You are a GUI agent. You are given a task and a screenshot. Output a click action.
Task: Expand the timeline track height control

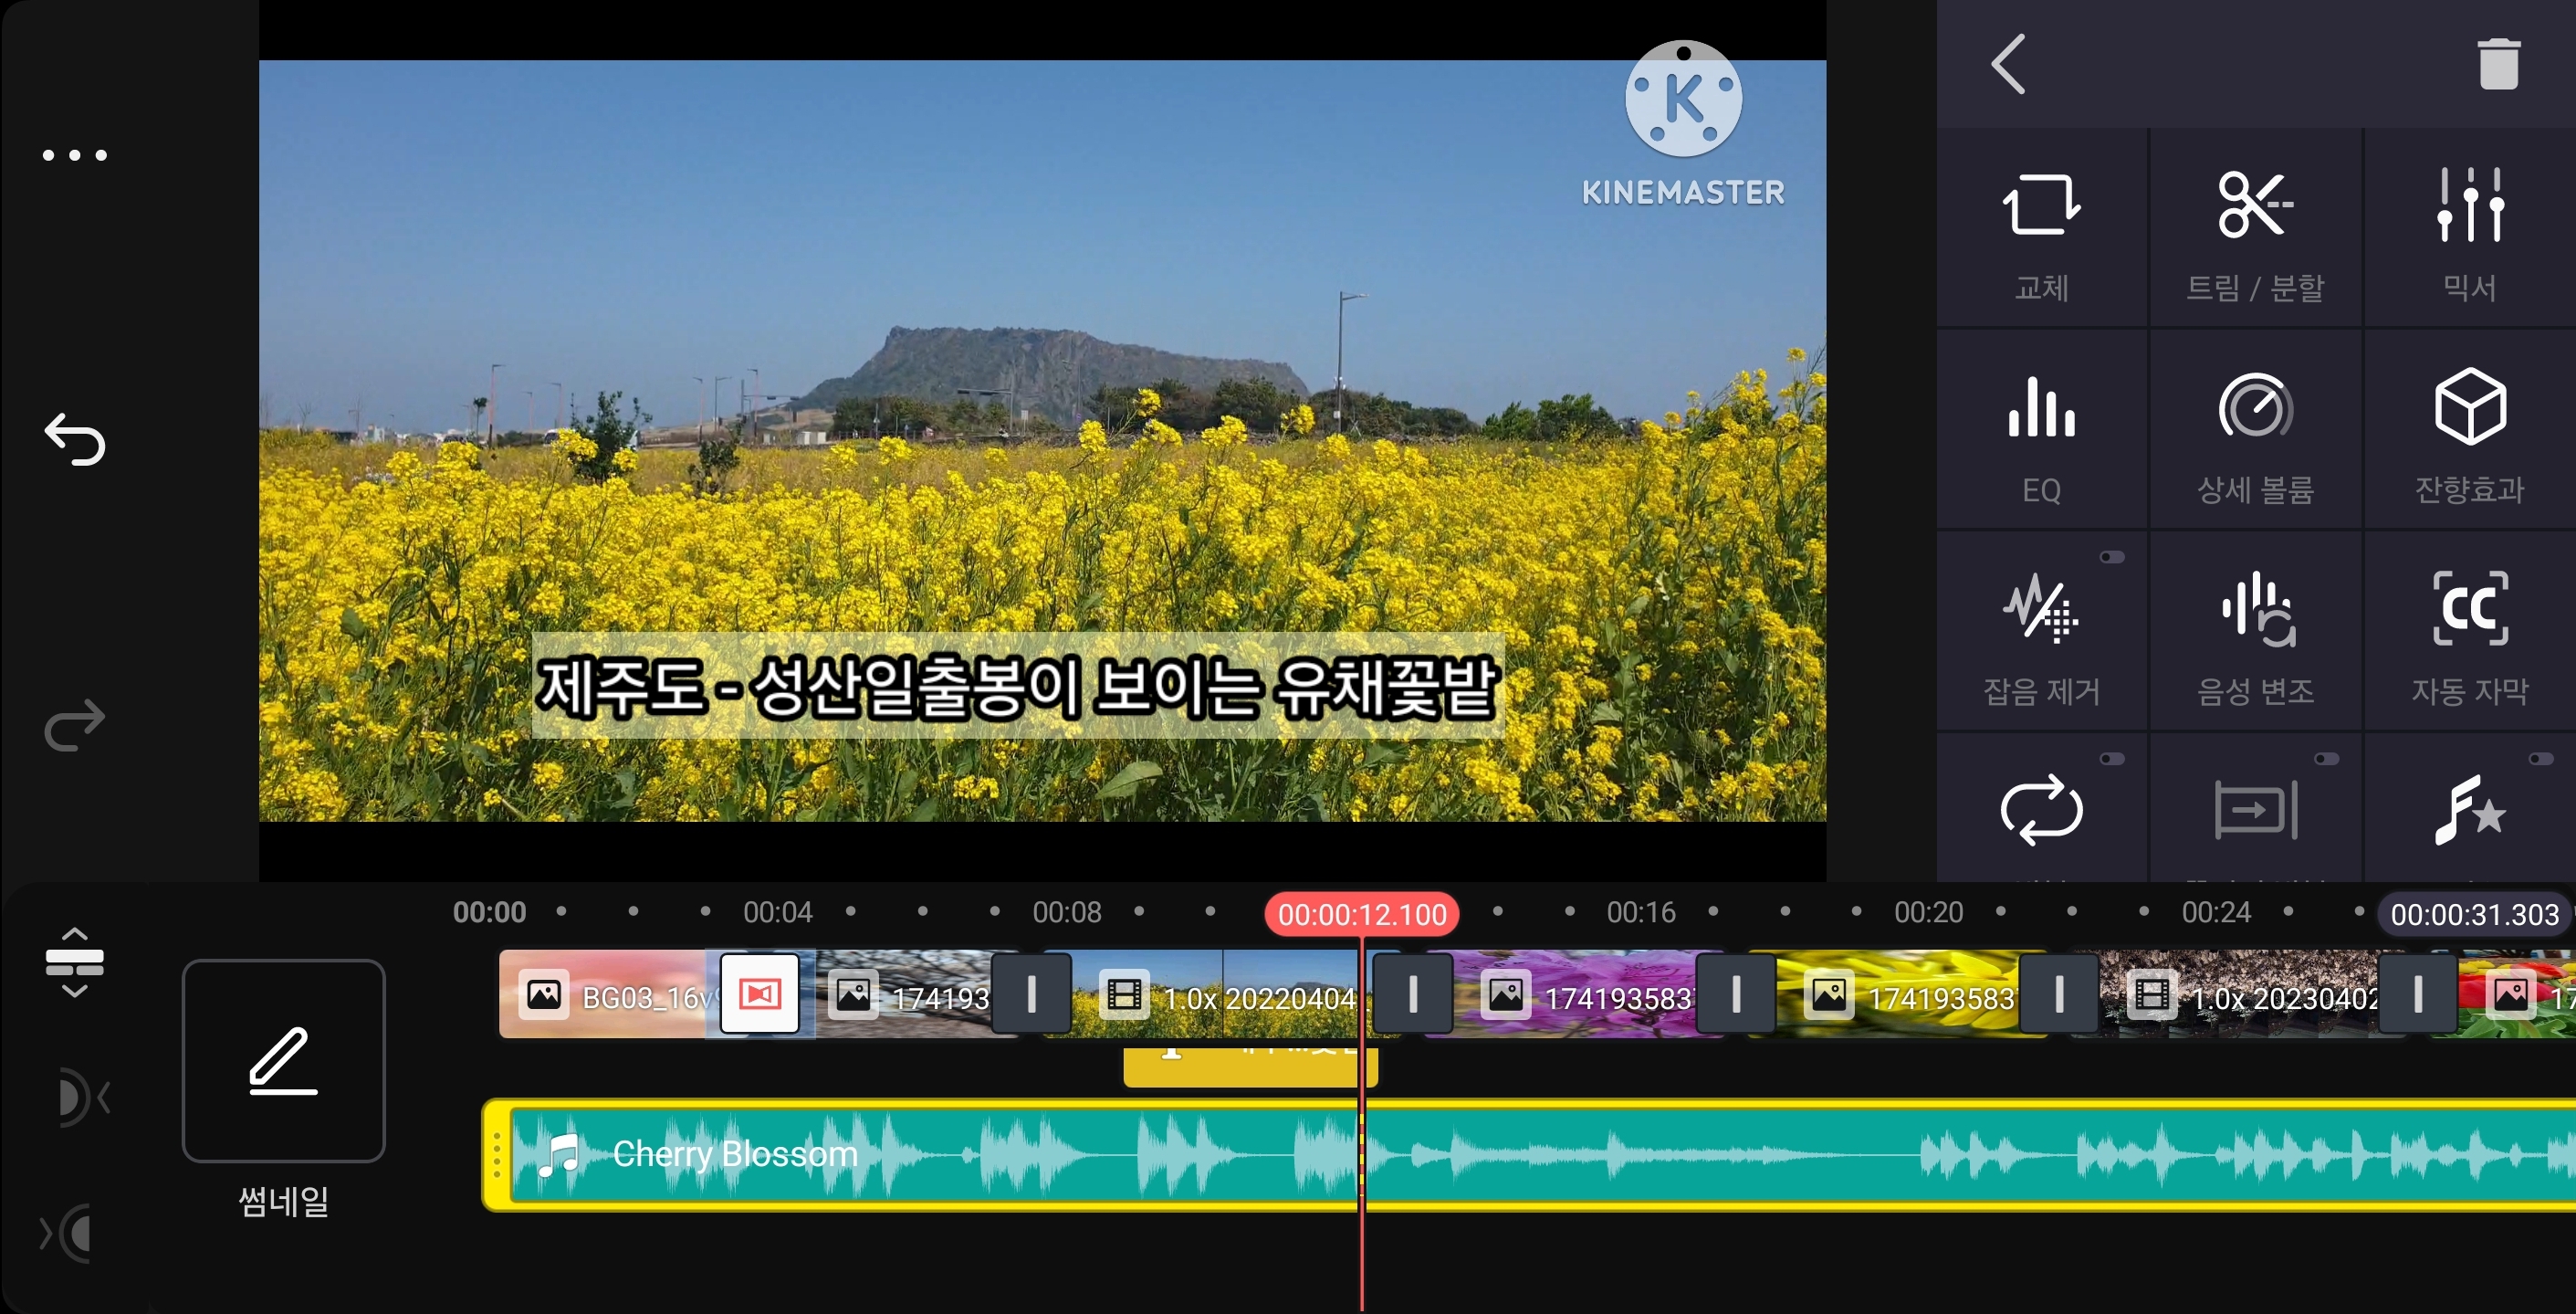(x=74, y=962)
